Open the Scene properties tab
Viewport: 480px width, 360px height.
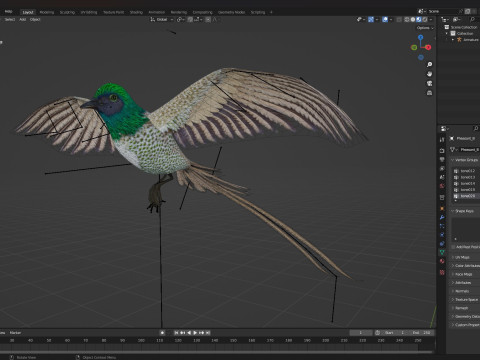tap(442, 177)
